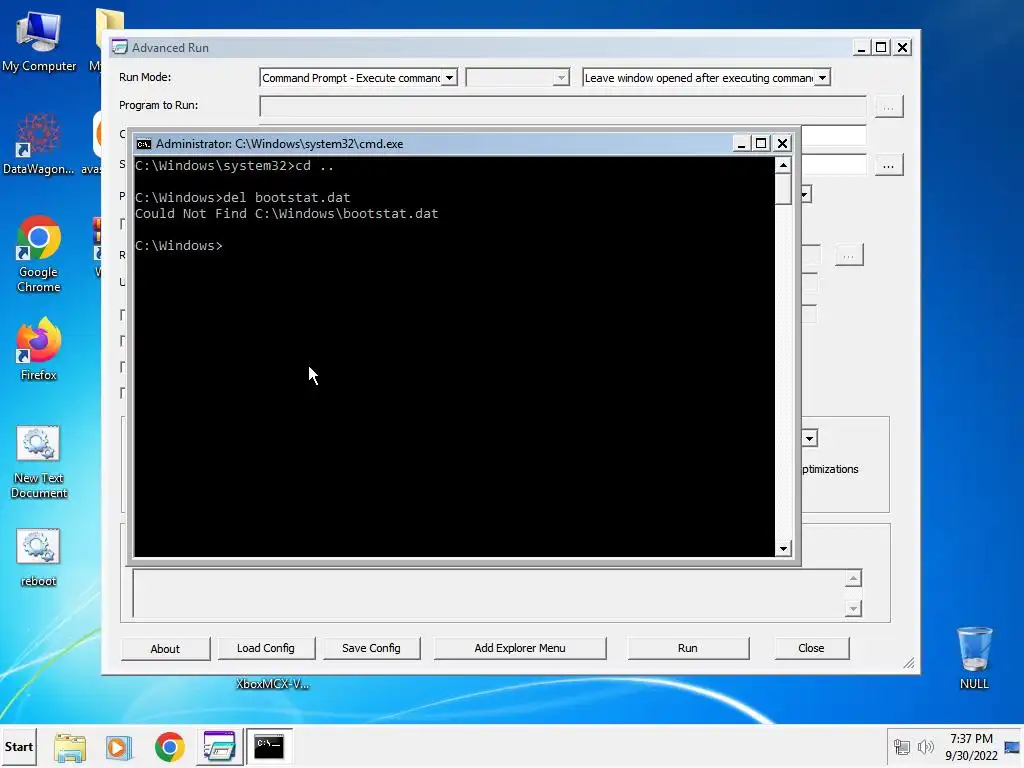Open My Computer desktop icon
Image resolution: width=1024 pixels, height=768 pixels.
pos(39,40)
